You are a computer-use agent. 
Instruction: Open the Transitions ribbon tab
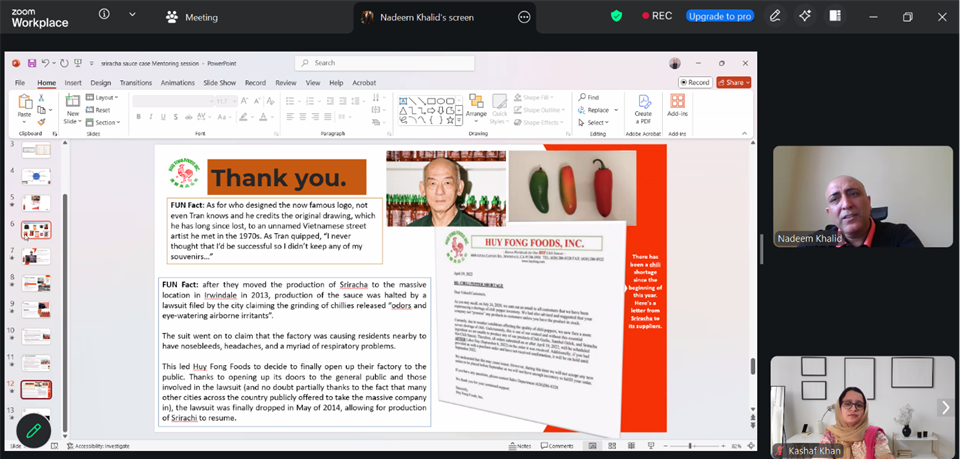click(x=136, y=83)
